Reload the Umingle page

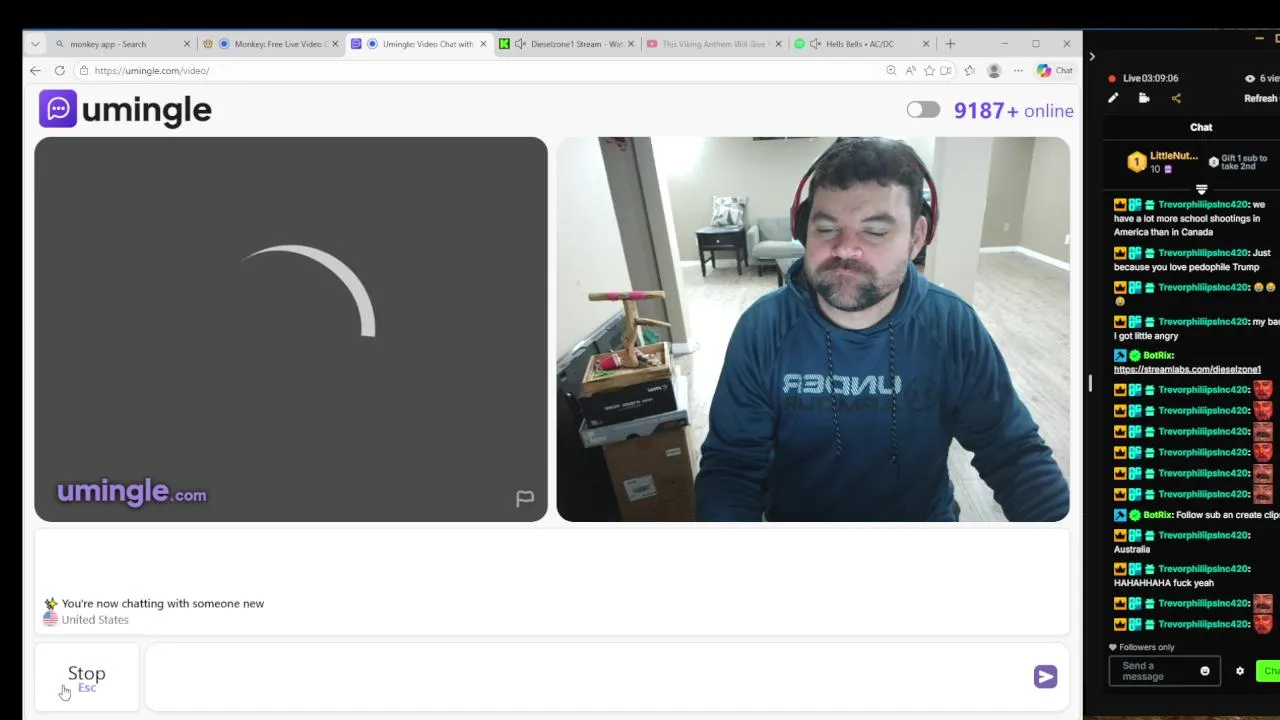pyautogui.click(x=60, y=71)
